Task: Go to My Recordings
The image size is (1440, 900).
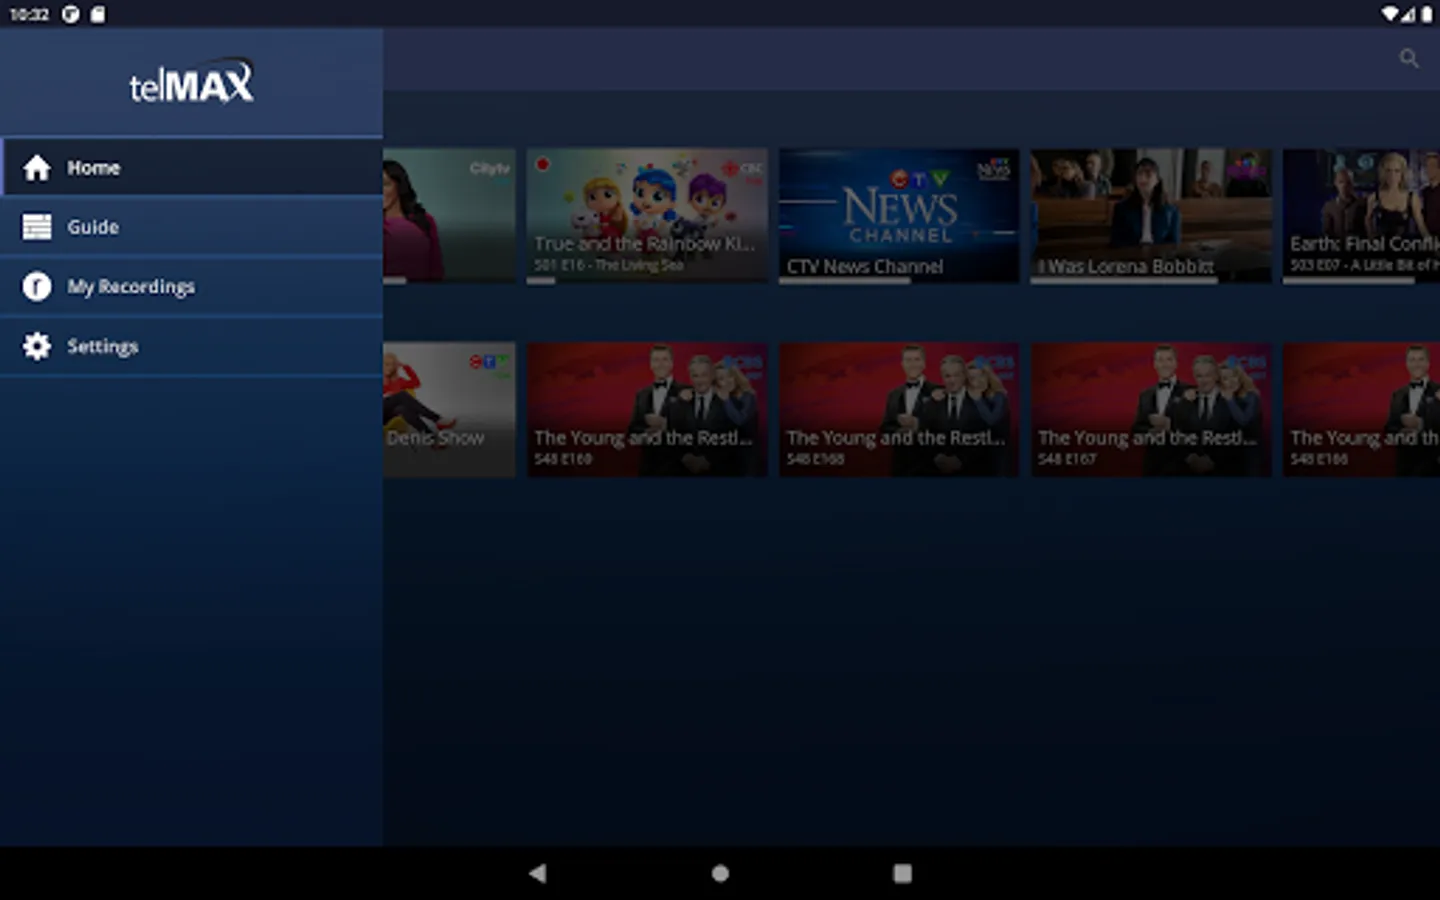Action: click(x=191, y=287)
